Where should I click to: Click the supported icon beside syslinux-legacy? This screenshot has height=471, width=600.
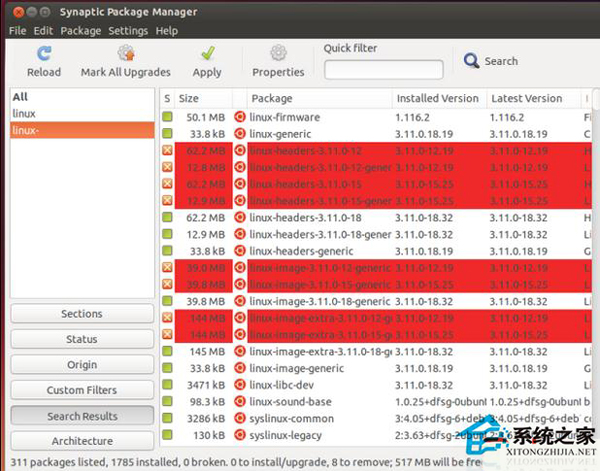(240, 435)
